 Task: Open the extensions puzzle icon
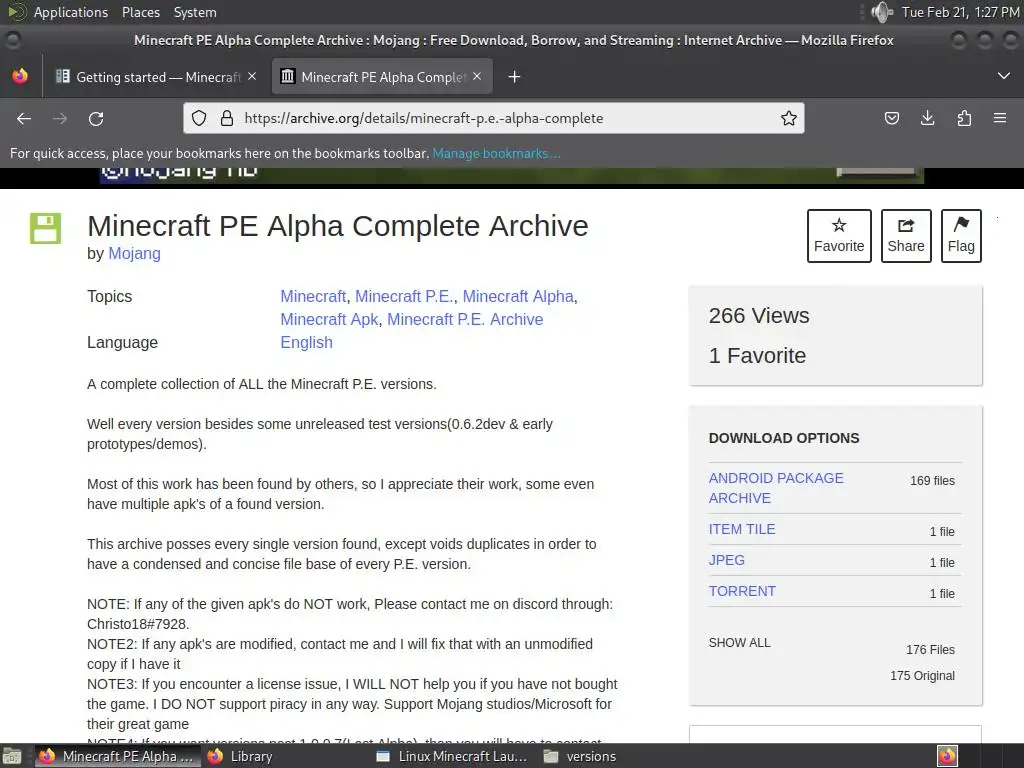964,118
